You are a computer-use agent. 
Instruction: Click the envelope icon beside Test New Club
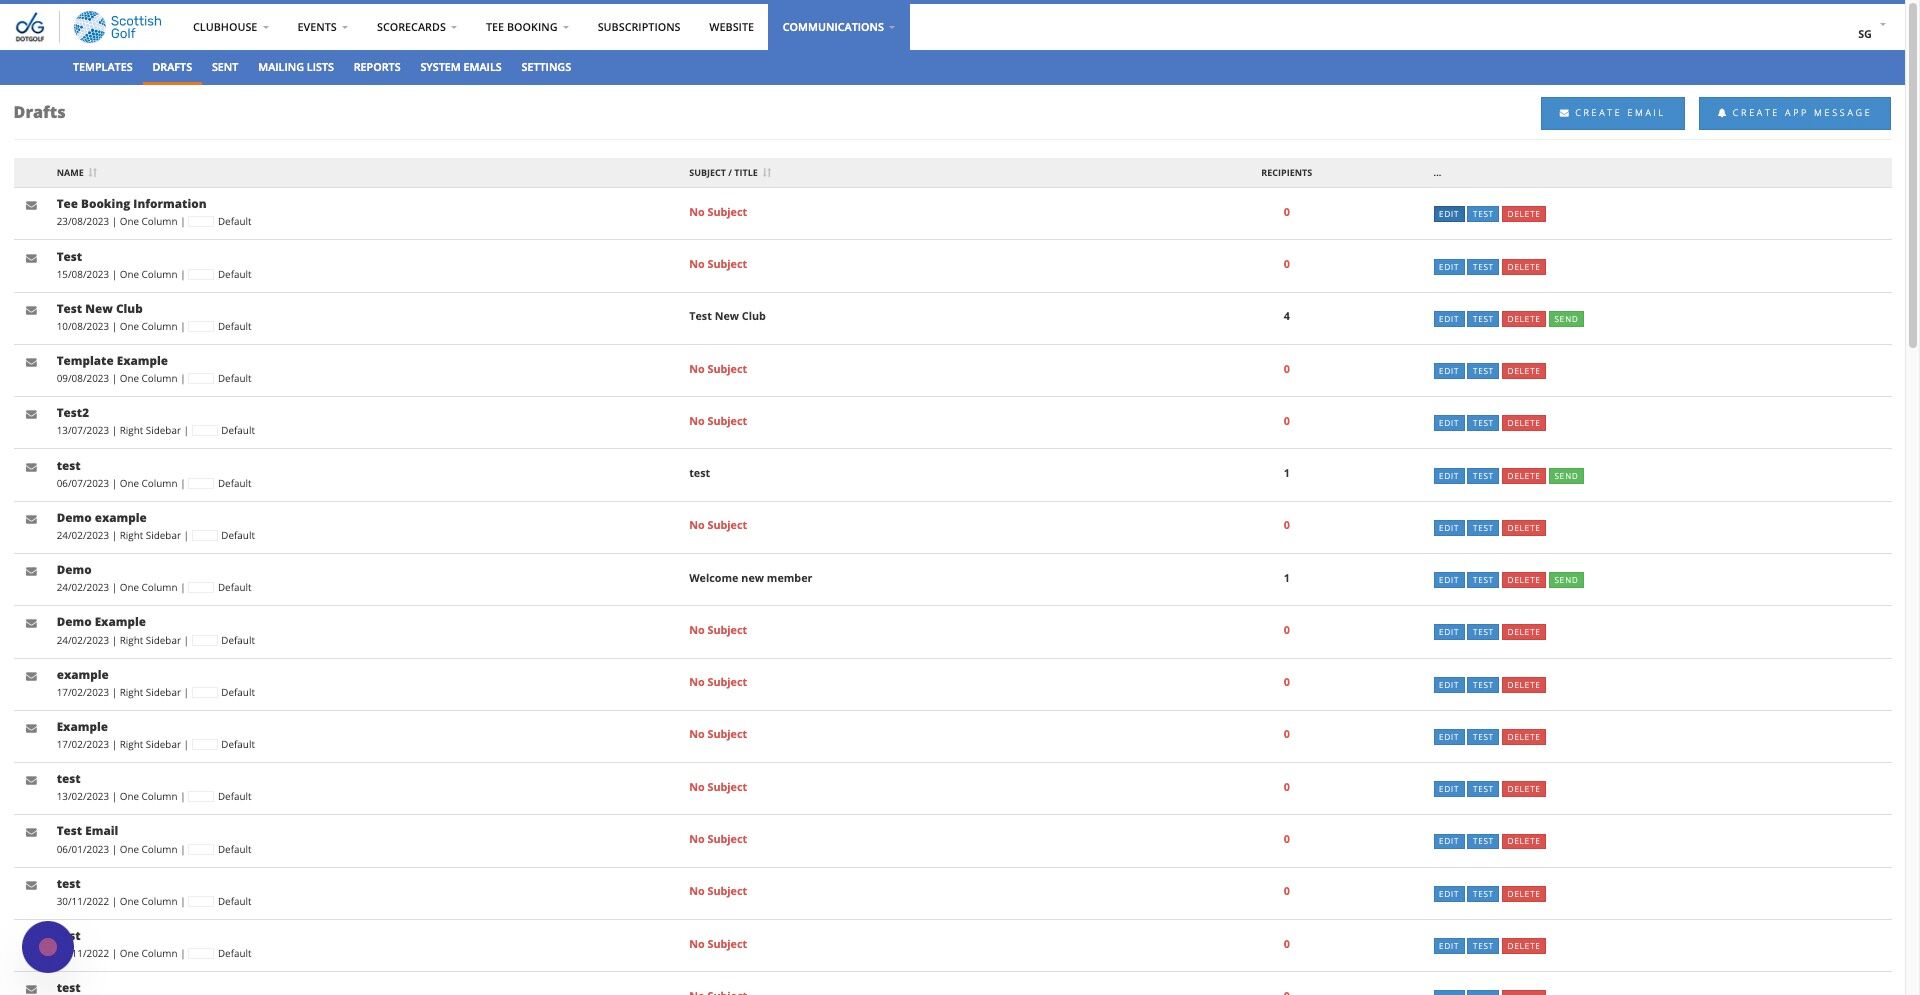click(x=32, y=311)
